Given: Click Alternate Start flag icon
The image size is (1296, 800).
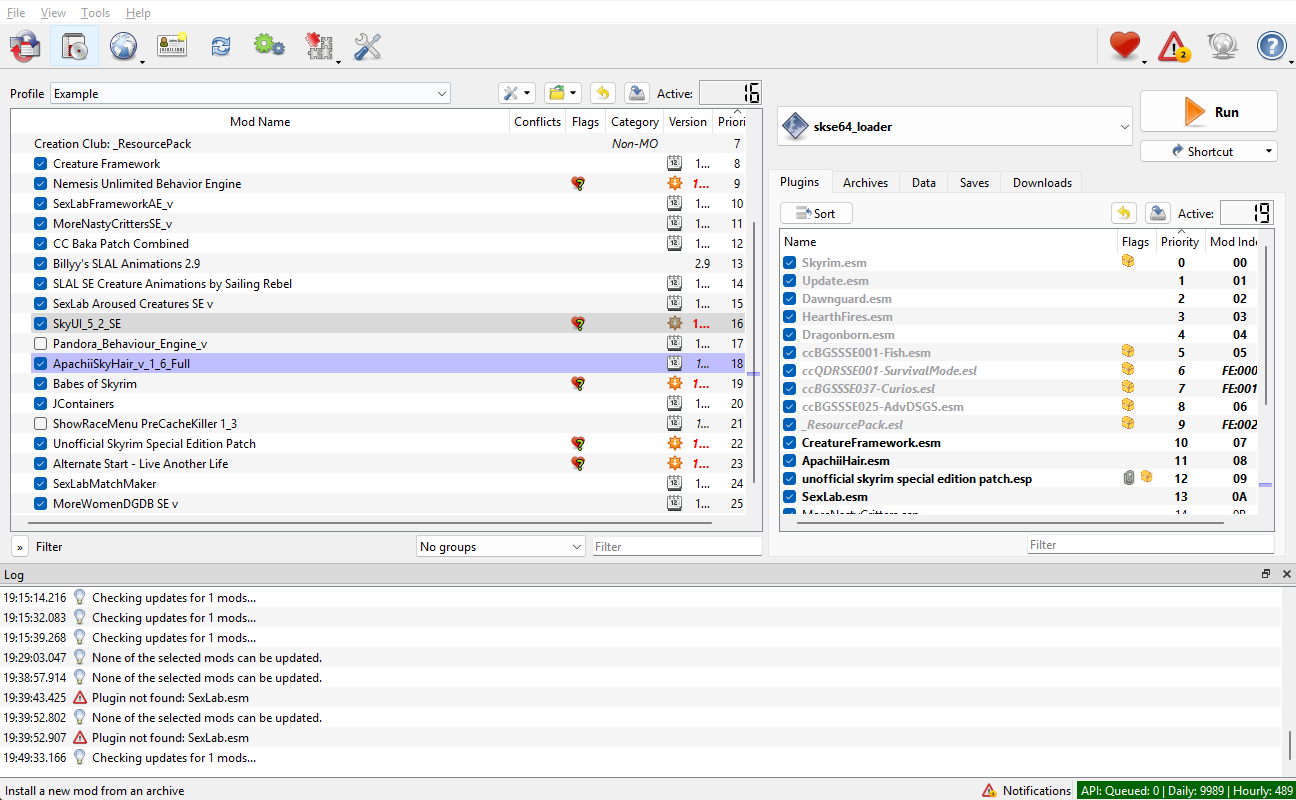Looking at the screenshot, I should coord(577,464).
